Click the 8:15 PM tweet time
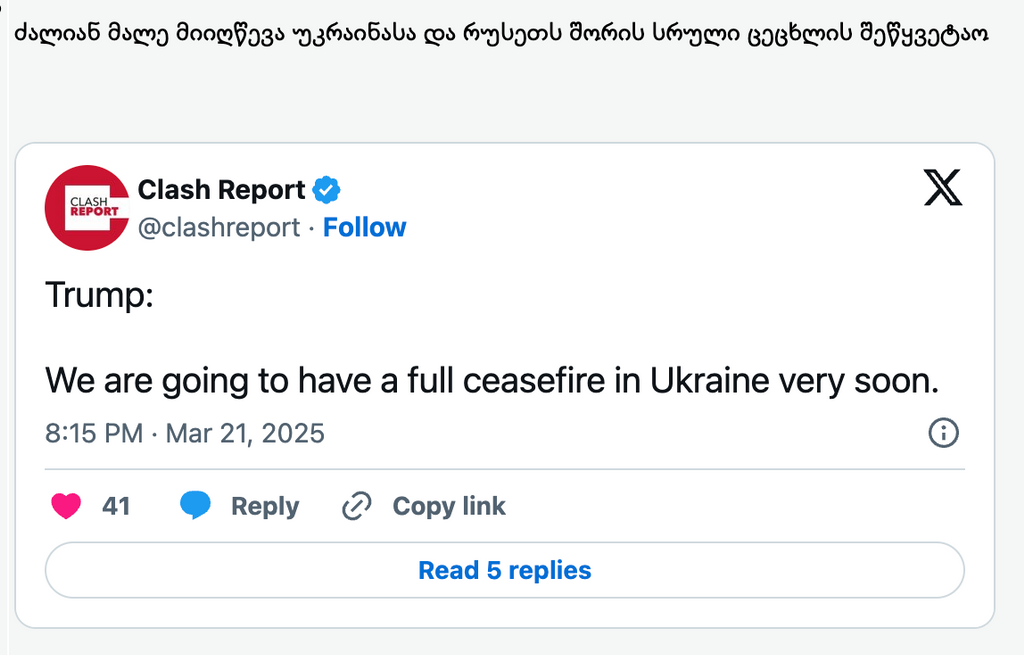Image resolution: width=1024 pixels, height=655 pixels. pyautogui.click(x=94, y=433)
